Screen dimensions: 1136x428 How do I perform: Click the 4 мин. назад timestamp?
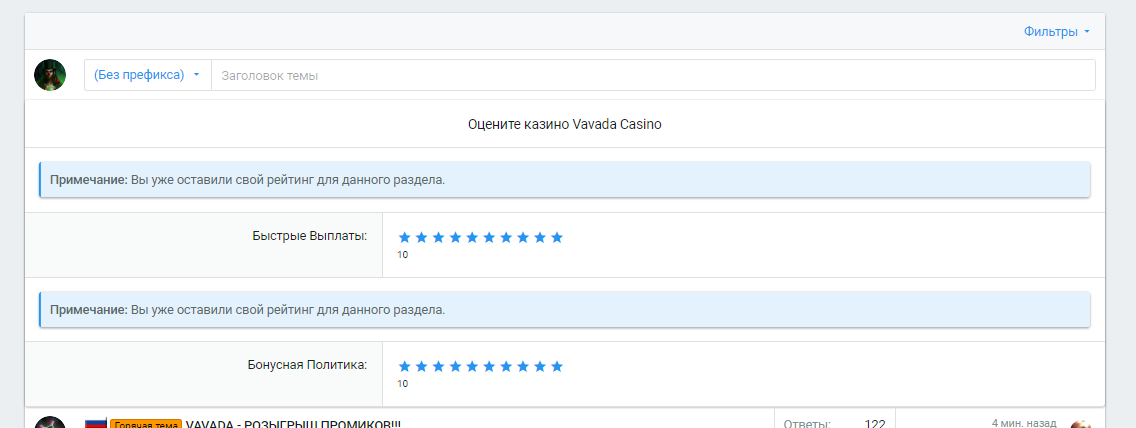(1024, 423)
